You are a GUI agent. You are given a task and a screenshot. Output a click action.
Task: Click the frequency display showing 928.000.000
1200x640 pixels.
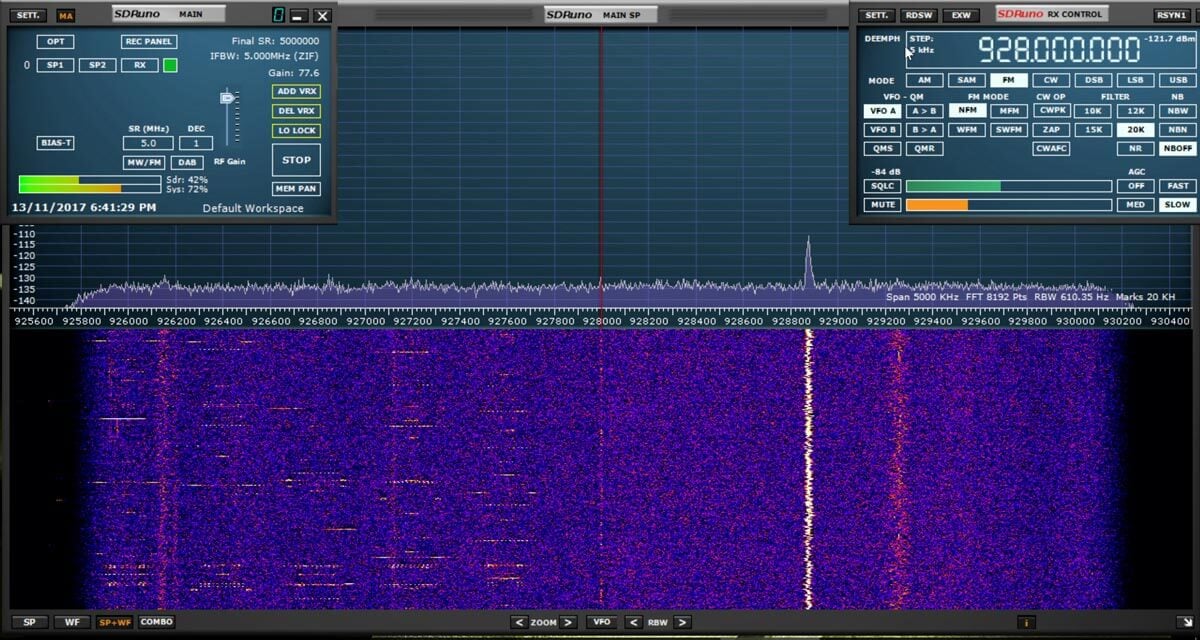1060,47
